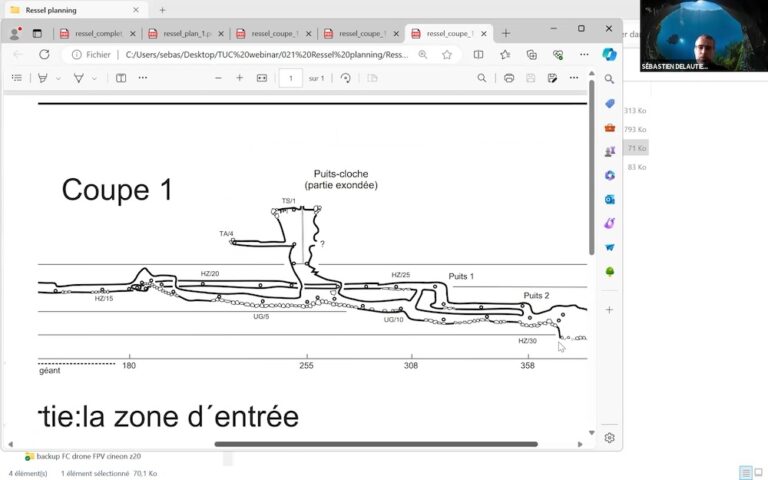Click the address bar file path
This screenshot has height=480, width=768.
click(x=267, y=55)
